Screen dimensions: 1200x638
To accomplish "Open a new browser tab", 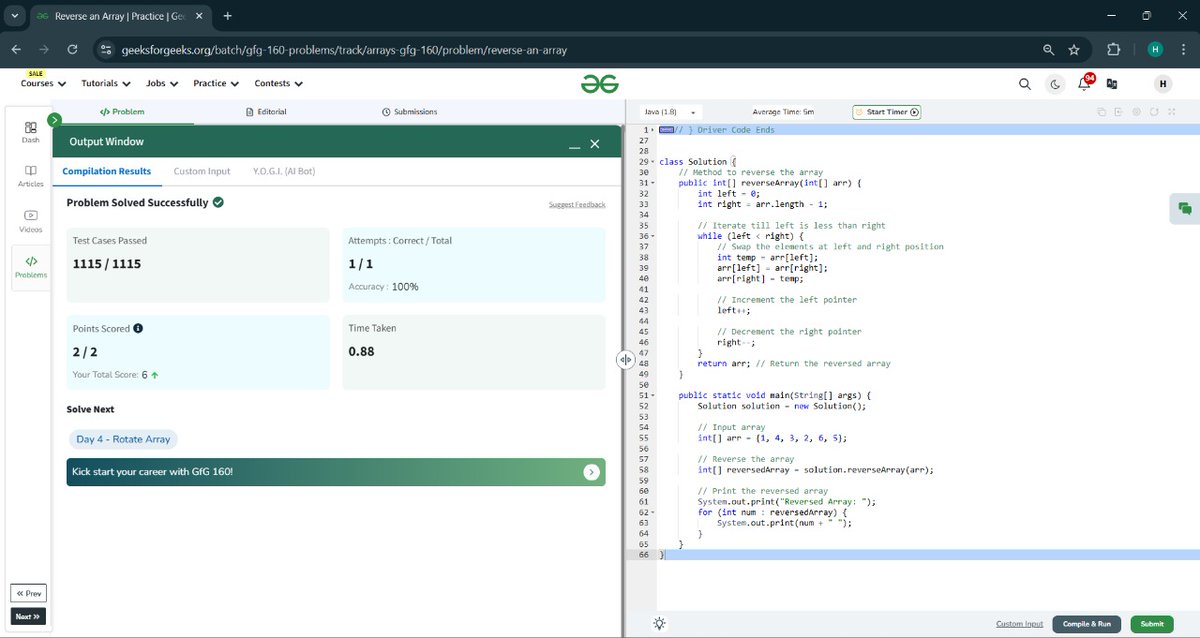I will pyautogui.click(x=228, y=16).
